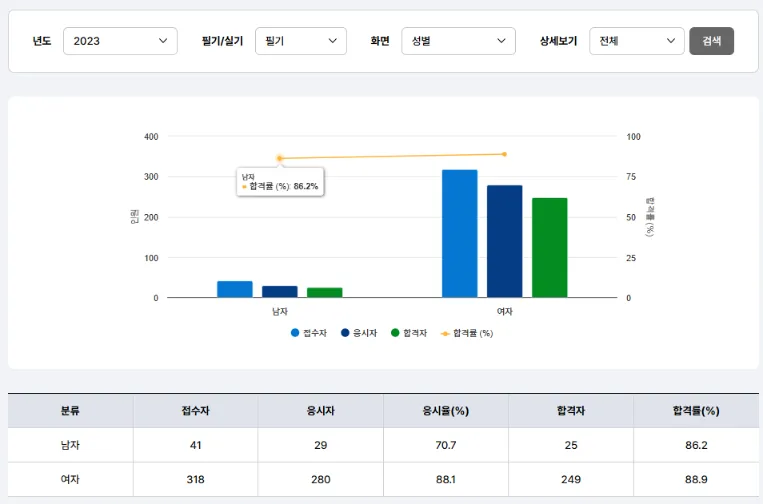Click table cell value 41
The image size is (763, 504).
[x=196, y=445]
